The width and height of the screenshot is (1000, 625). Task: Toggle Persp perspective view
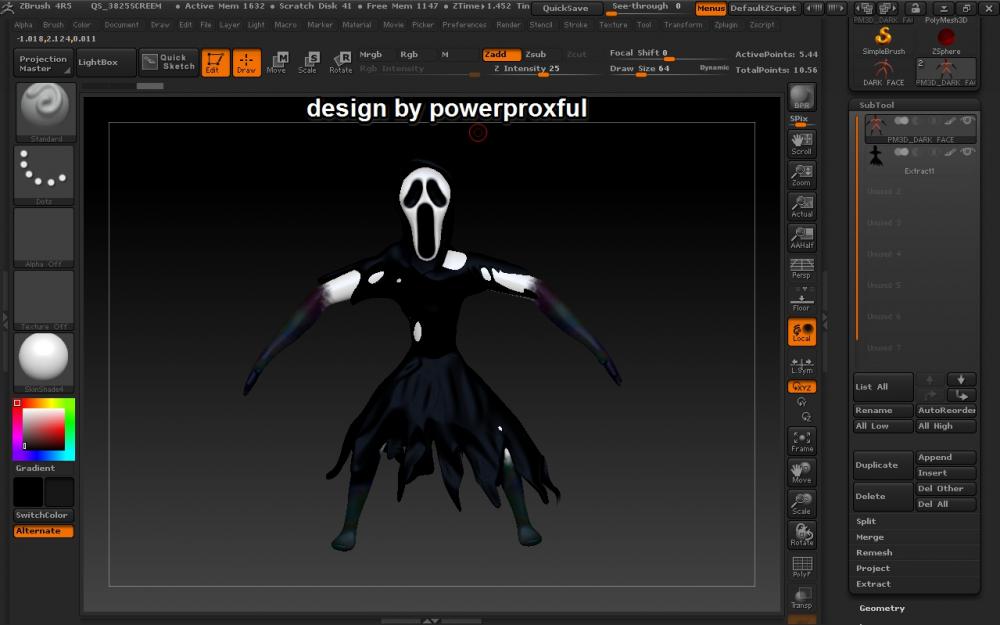(802, 268)
